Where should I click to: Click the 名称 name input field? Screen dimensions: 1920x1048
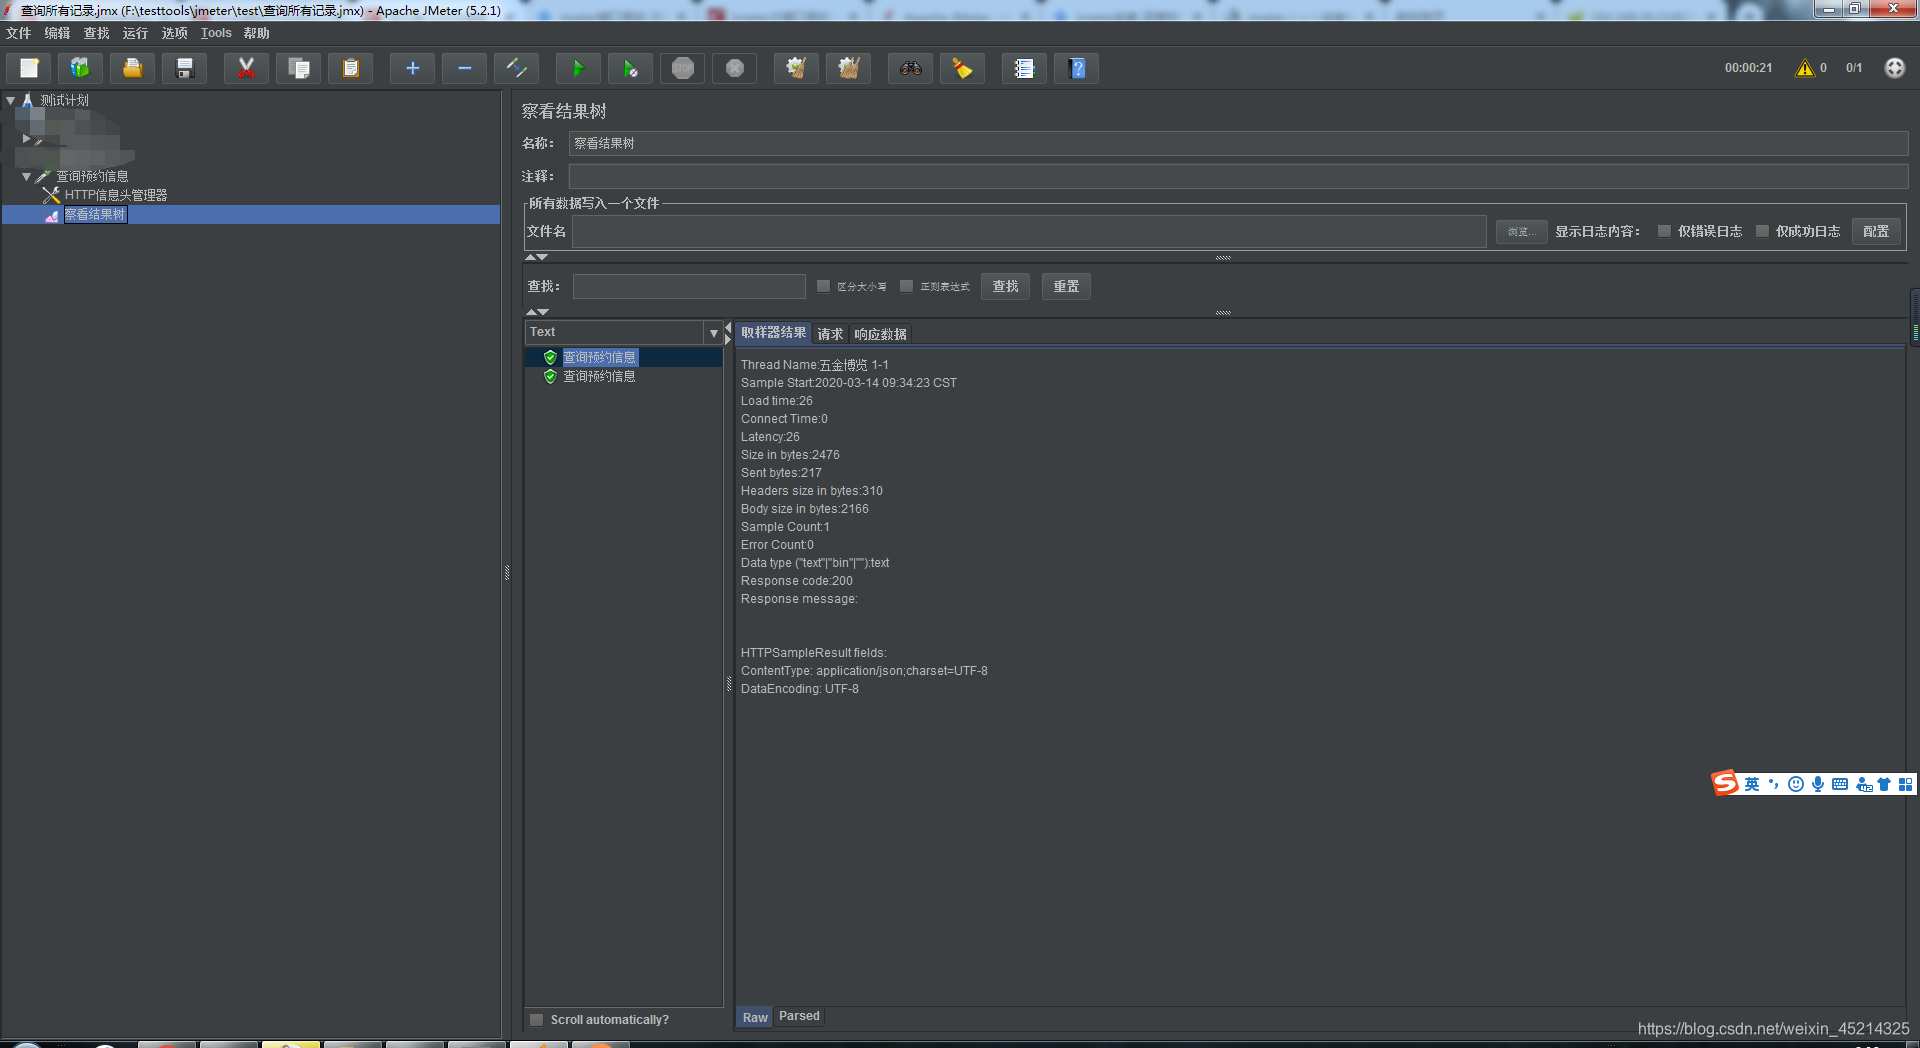pos(1238,143)
